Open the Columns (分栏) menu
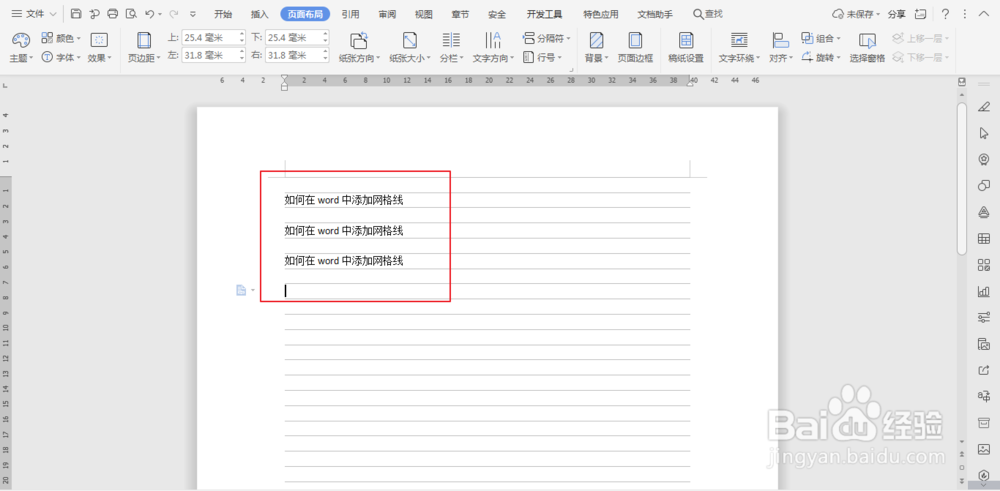 (452, 48)
